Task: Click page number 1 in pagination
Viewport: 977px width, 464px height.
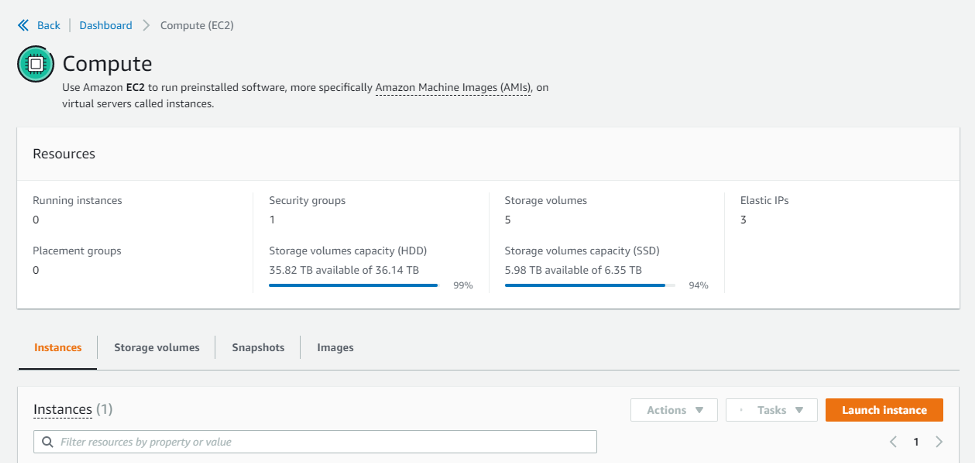Action: click(x=916, y=441)
